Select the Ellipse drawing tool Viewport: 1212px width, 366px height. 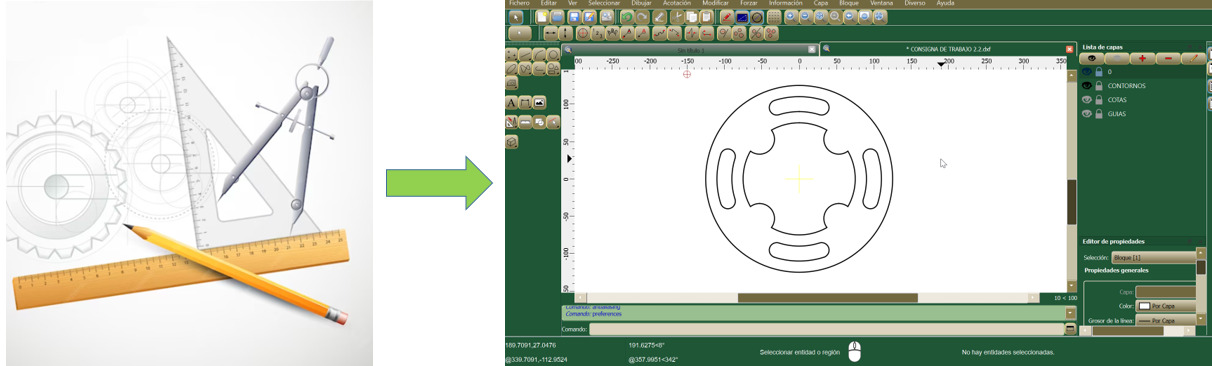click(511, 68)
